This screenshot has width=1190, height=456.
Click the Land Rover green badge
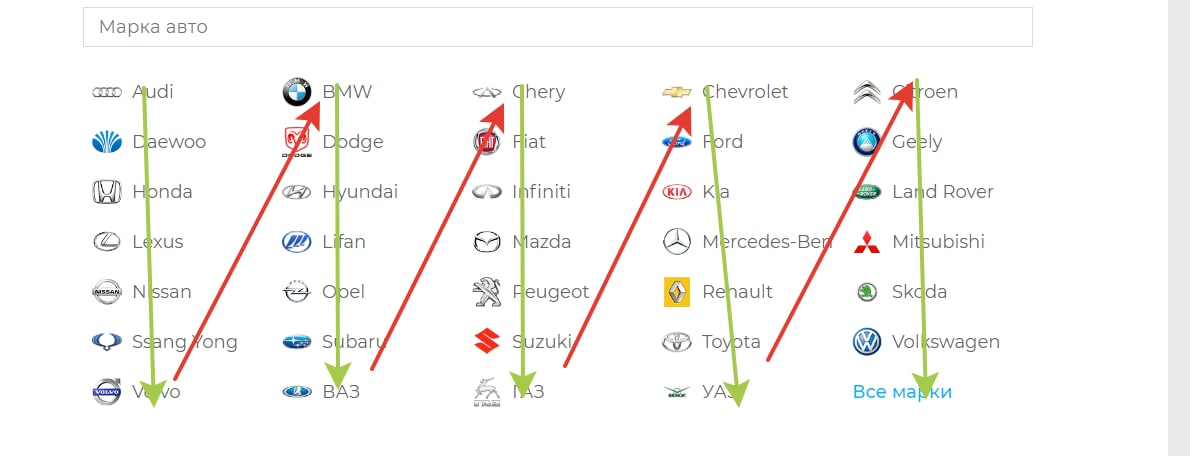pyautogui.click(x=866, y=192)
